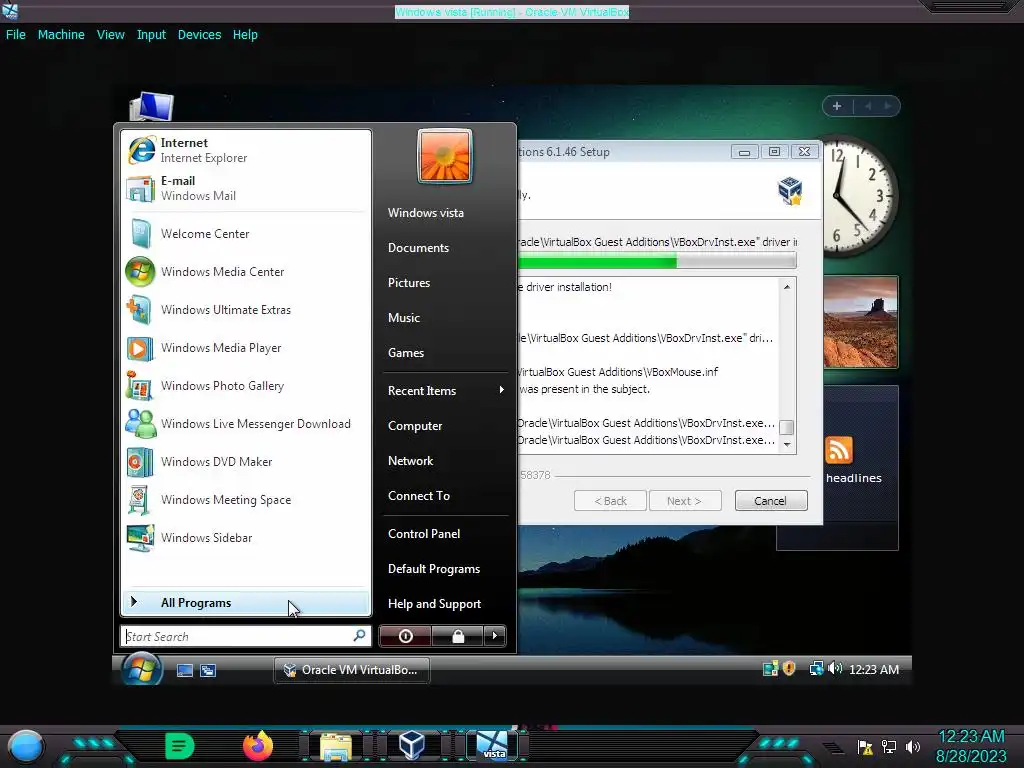Expand All Programs list

coord(246,603)
